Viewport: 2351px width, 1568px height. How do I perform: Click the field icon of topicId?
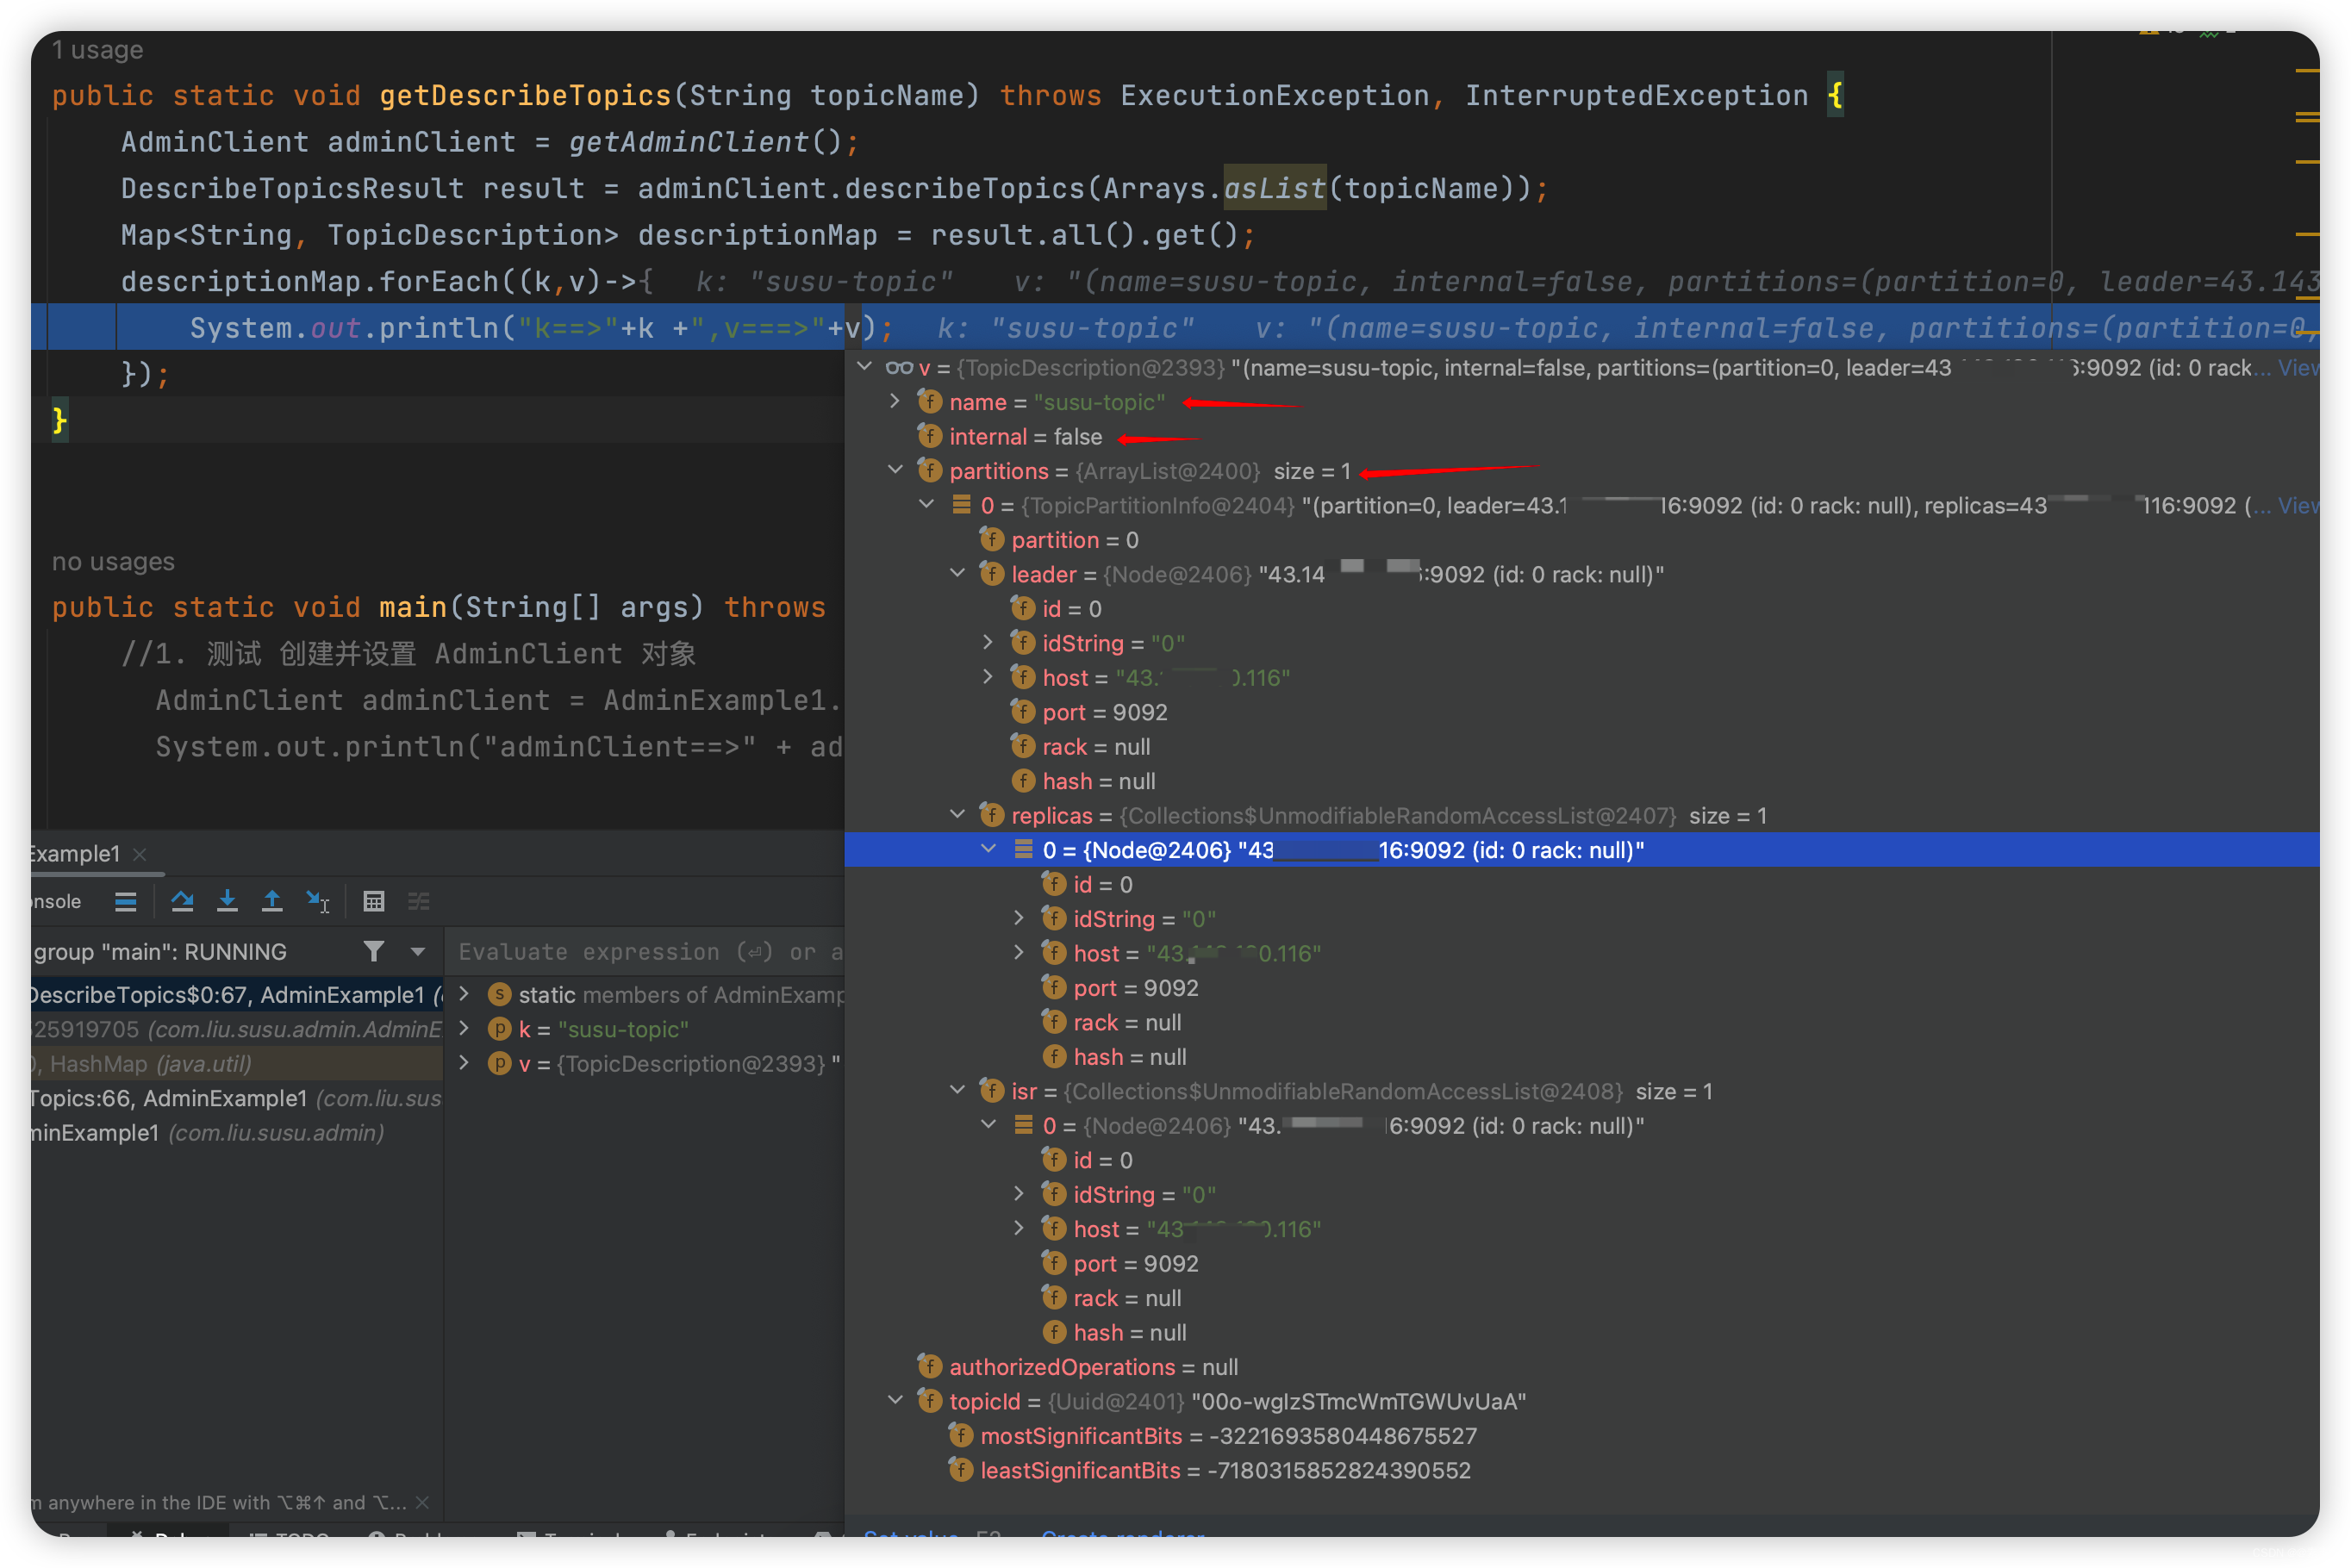tap(930, 1401)
